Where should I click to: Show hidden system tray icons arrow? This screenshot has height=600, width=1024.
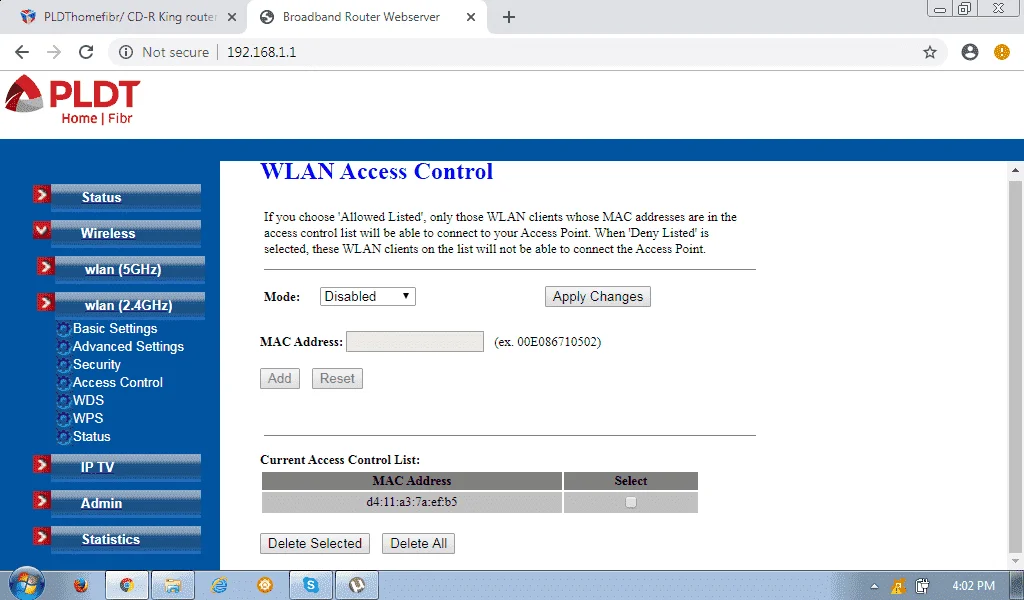(874, 586)
